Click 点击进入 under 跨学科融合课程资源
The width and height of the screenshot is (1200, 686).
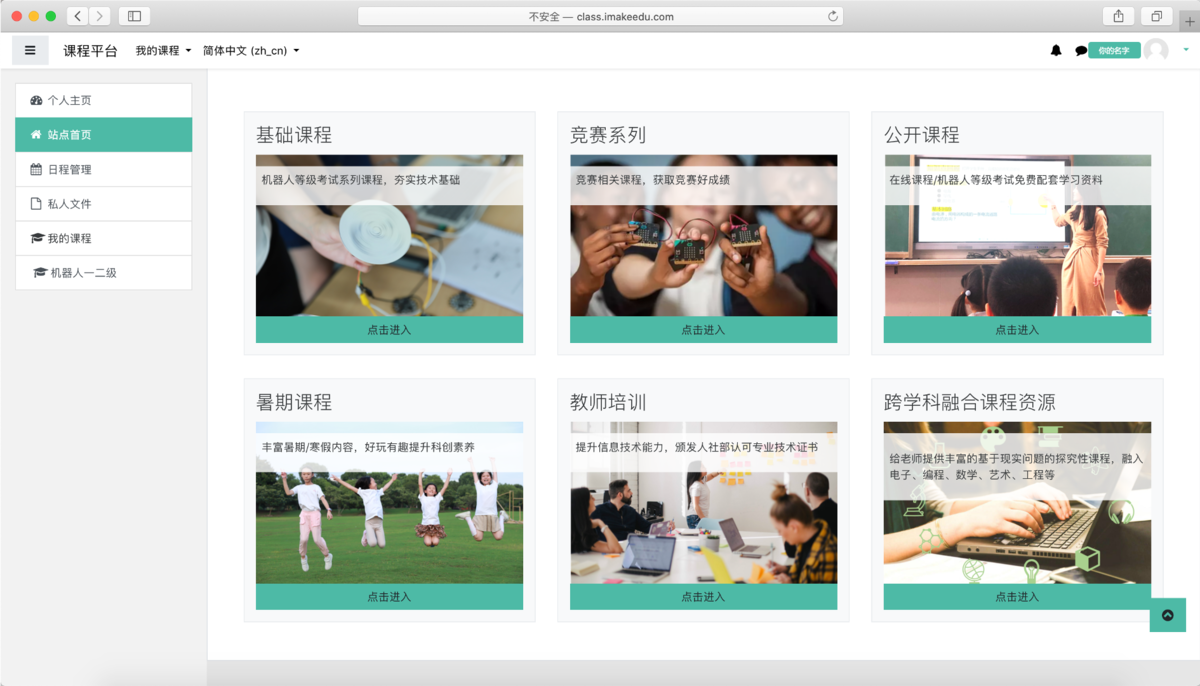coord(1017,597)
